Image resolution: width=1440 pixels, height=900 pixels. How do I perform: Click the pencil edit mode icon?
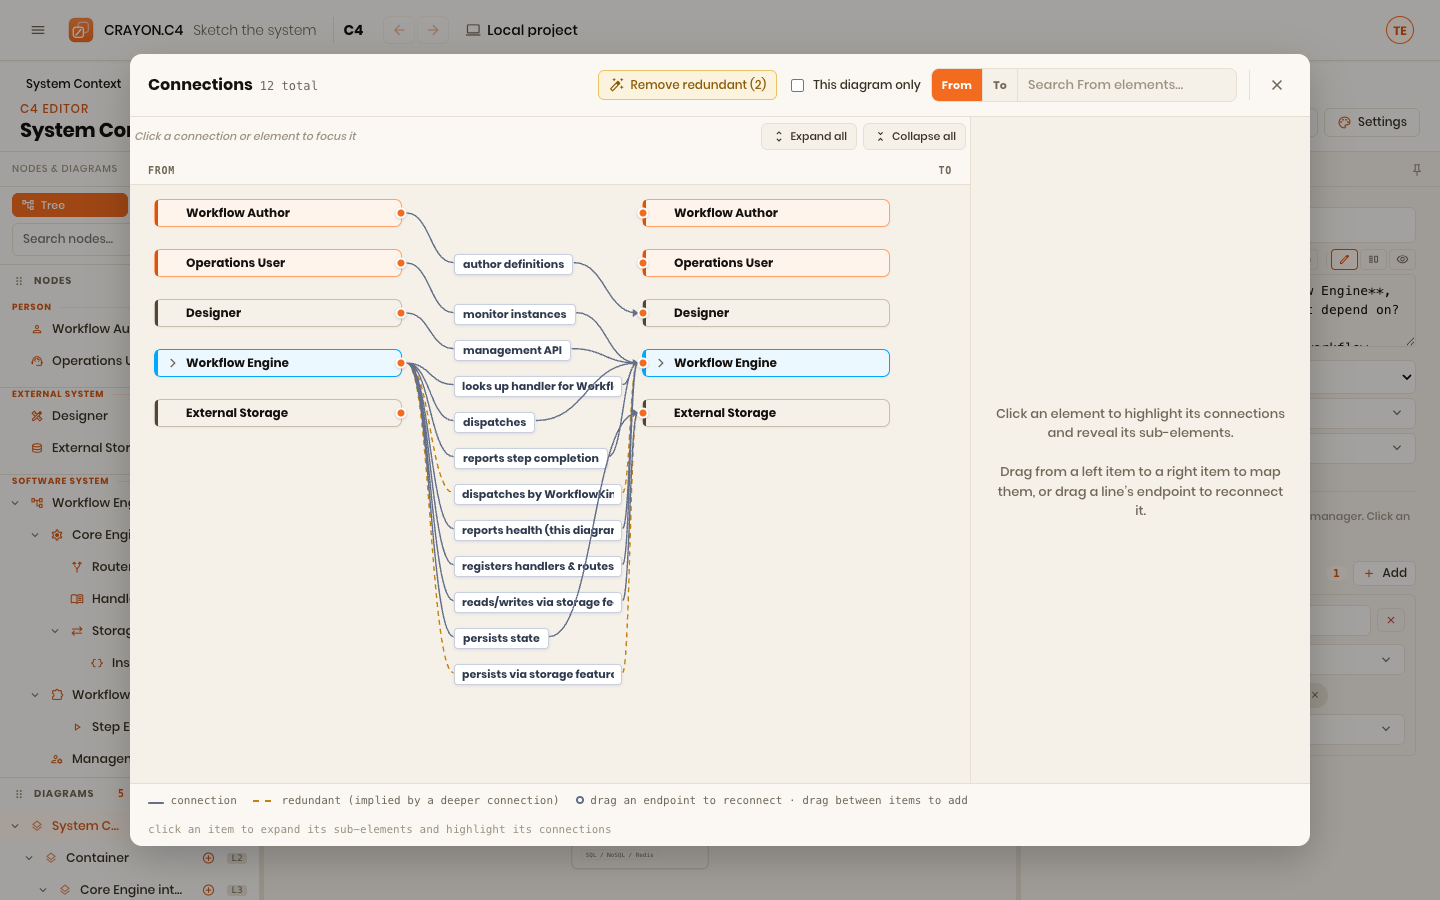tap(1344, 259)
